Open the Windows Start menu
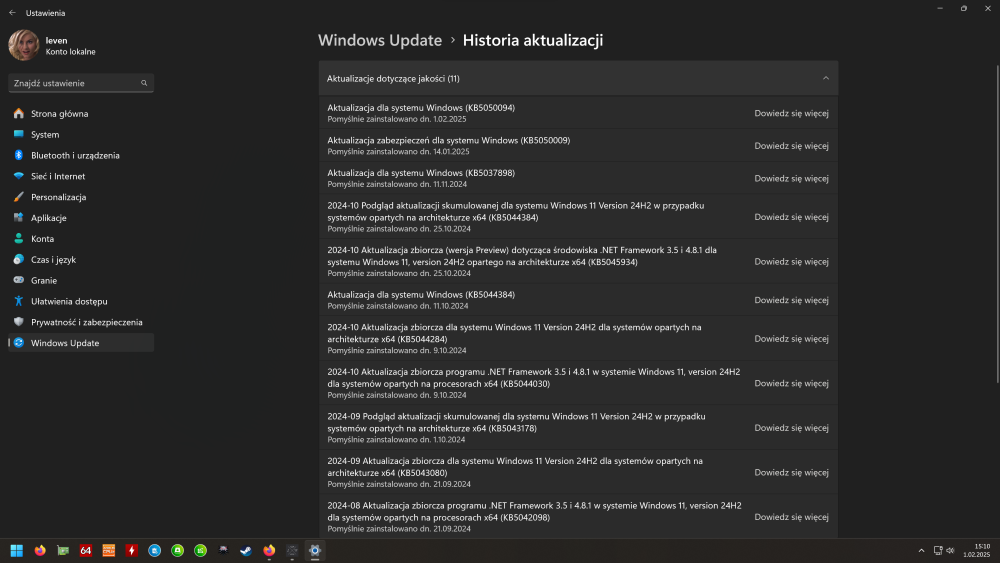 (x=17, y=550)
